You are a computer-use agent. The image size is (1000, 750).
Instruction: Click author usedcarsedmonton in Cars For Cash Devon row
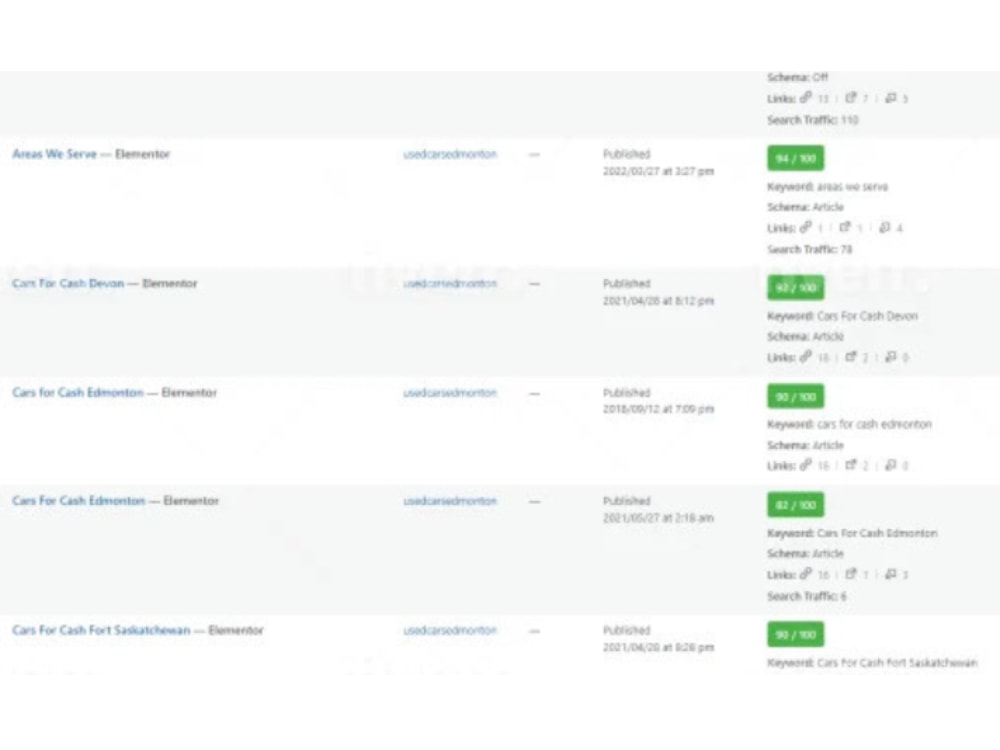[x=450, y=284]
